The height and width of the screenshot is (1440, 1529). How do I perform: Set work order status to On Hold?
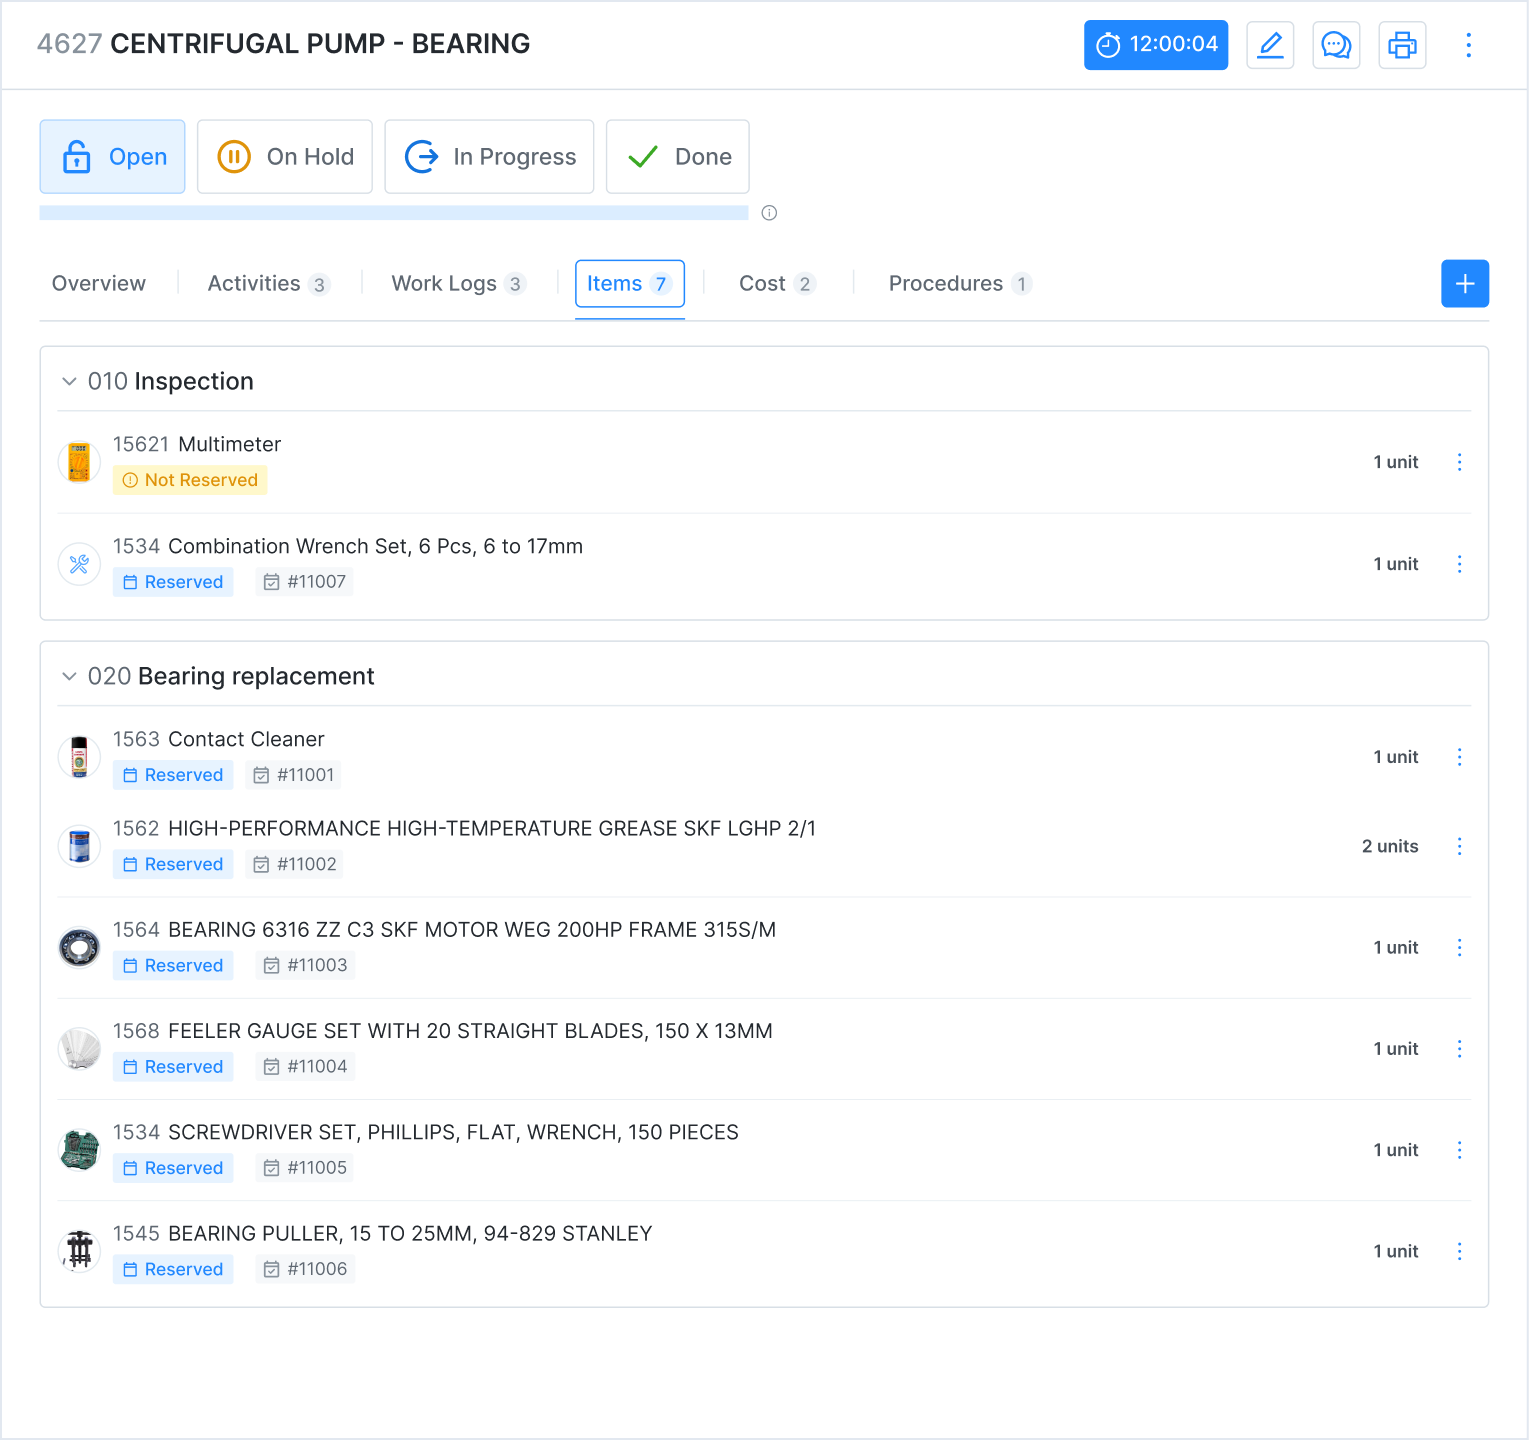[x=284, y=156]
